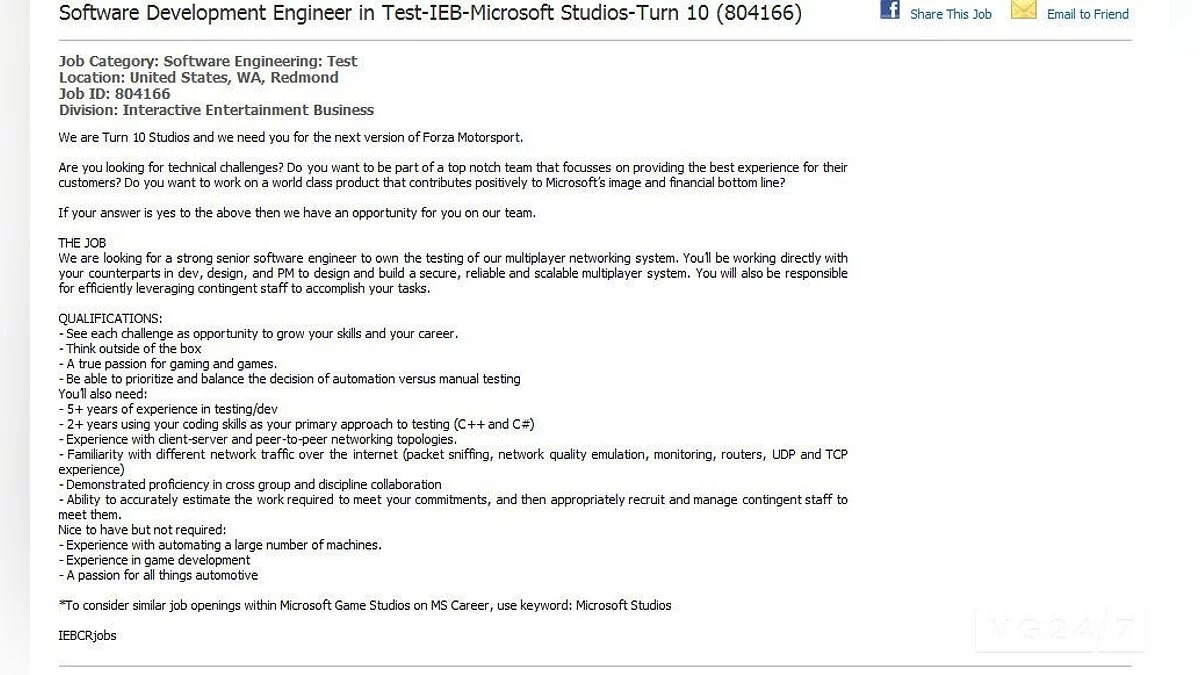The image size is (1200, 675).
Task: Click the passion for all things automotive line
Action: coord(160,575)
